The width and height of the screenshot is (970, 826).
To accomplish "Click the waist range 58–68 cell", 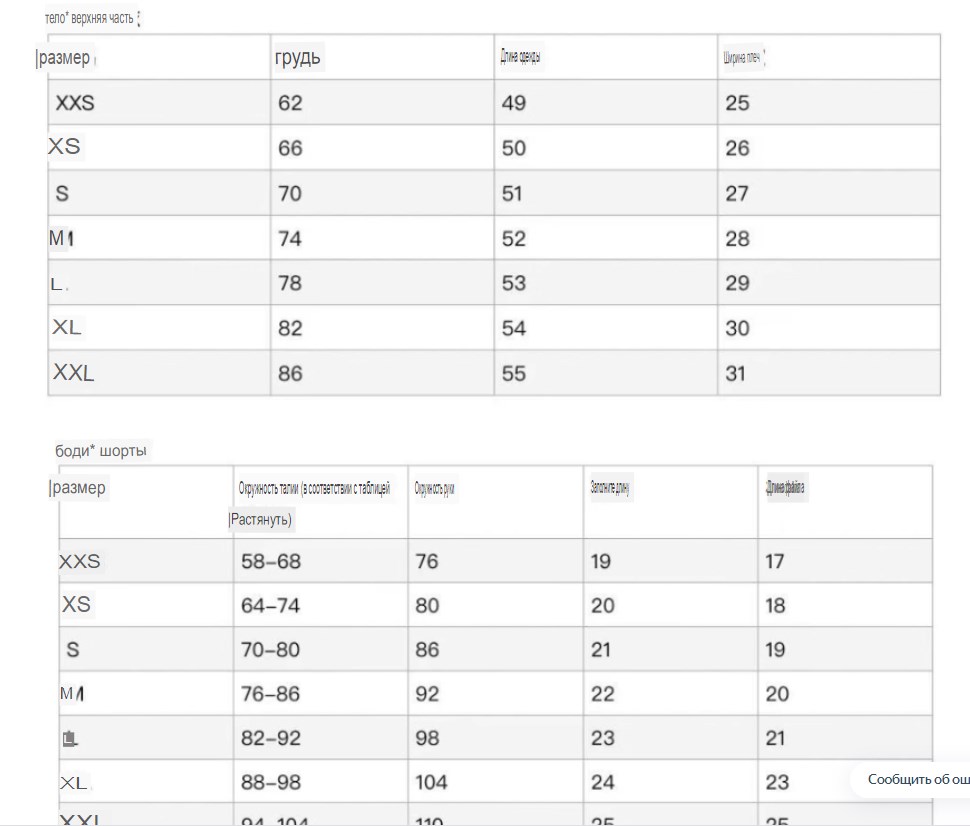I will coord(270,562).
